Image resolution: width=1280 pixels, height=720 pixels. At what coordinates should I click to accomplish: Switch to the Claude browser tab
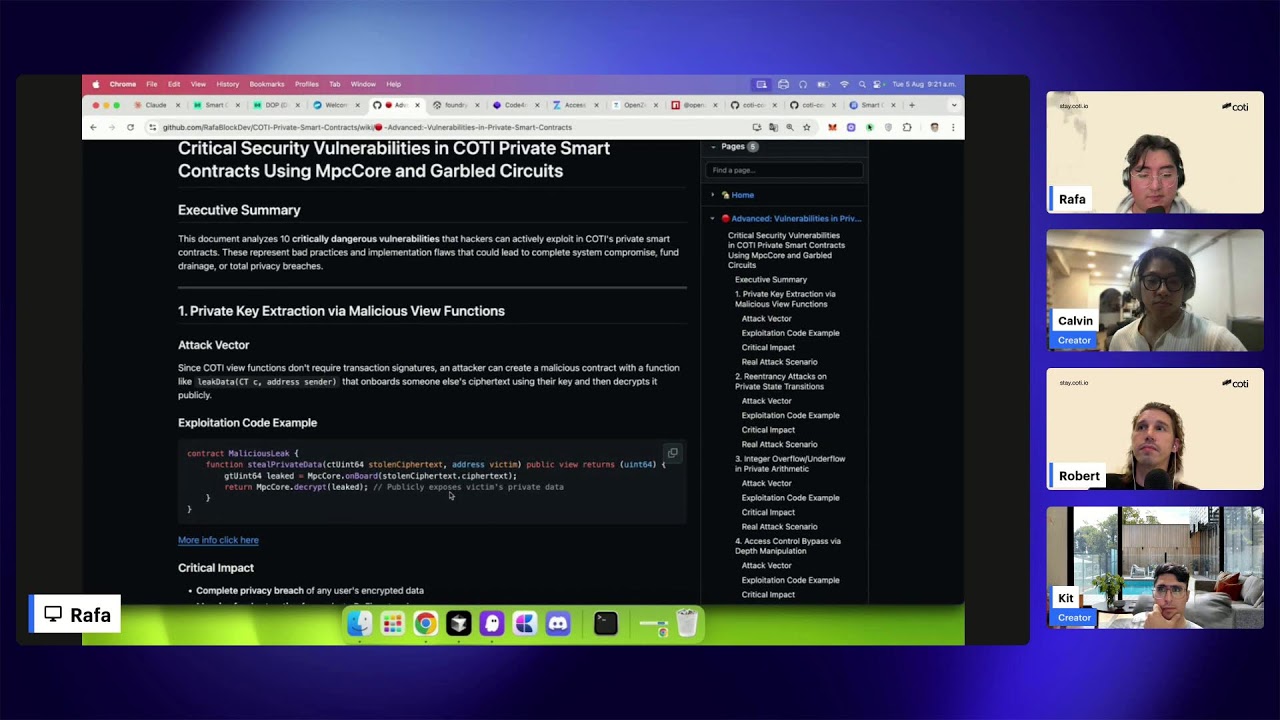point(156,105)
